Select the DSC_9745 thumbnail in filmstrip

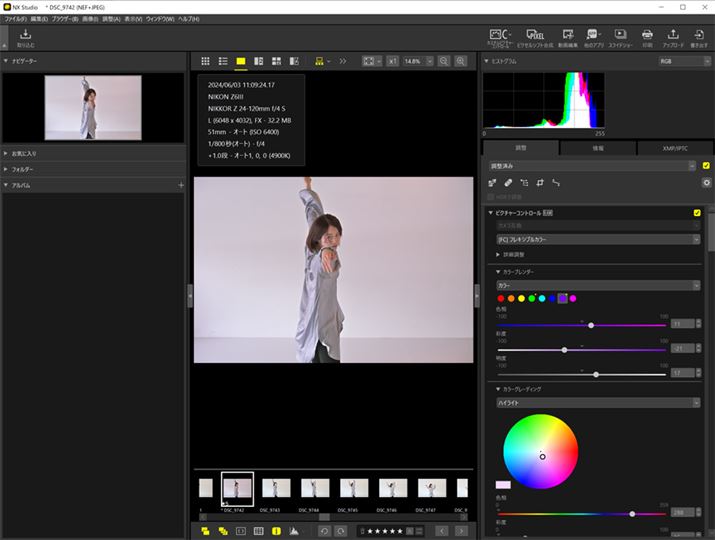(354, 488)
